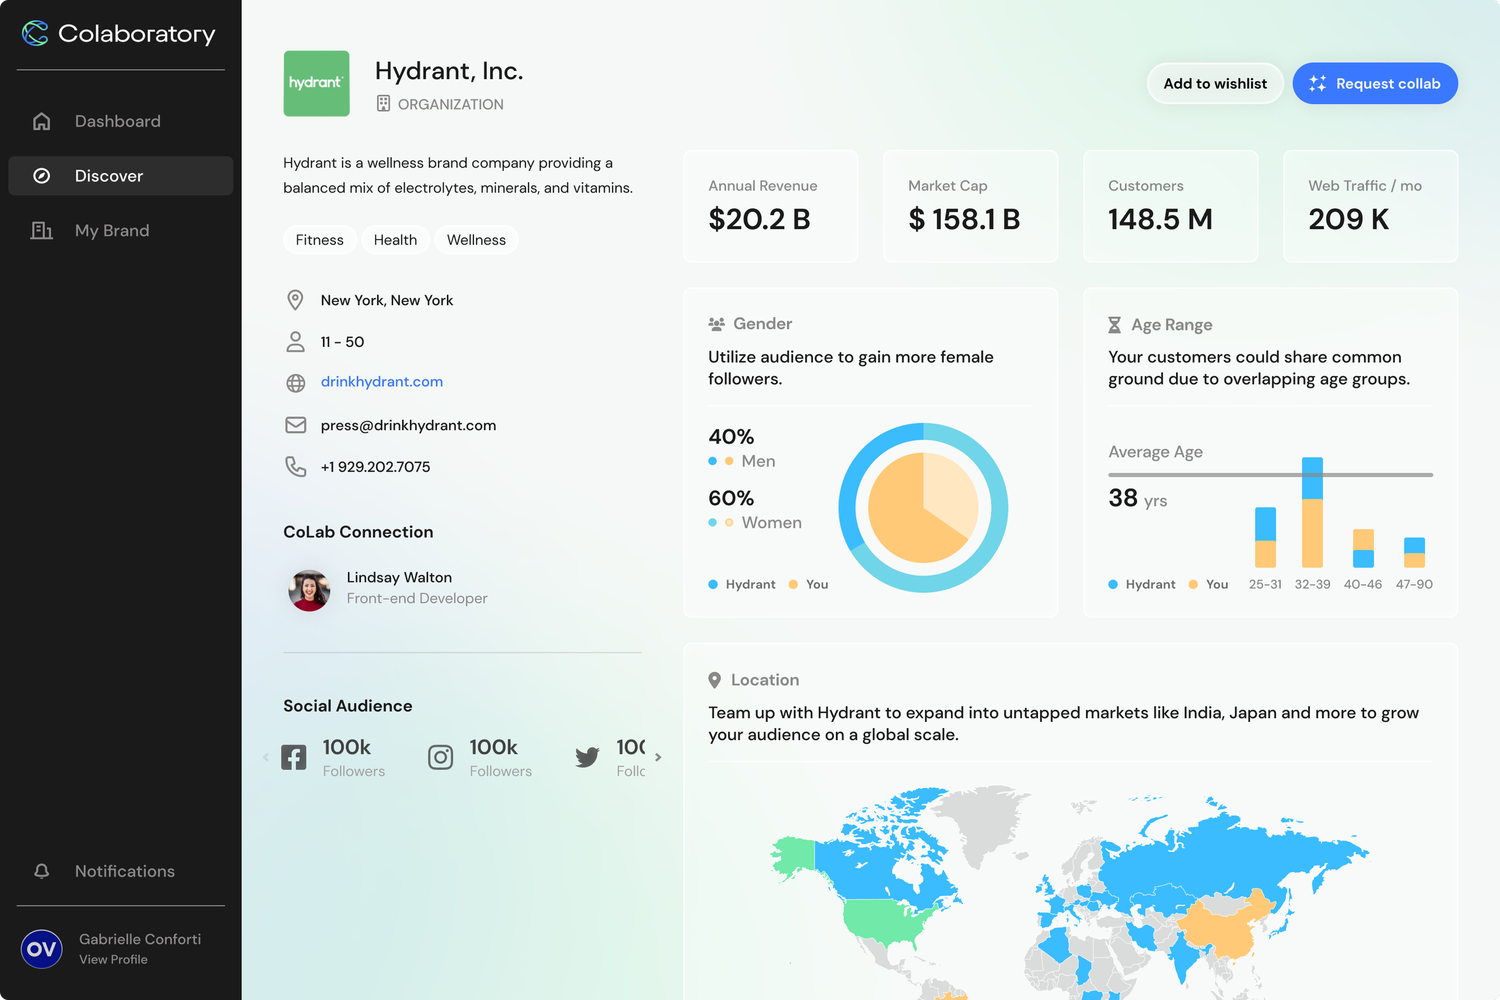The width and height of the screenshot is (1500, 1000).
Task: Click Lindsay Walton's profile photo
Action: pos(310,590)
